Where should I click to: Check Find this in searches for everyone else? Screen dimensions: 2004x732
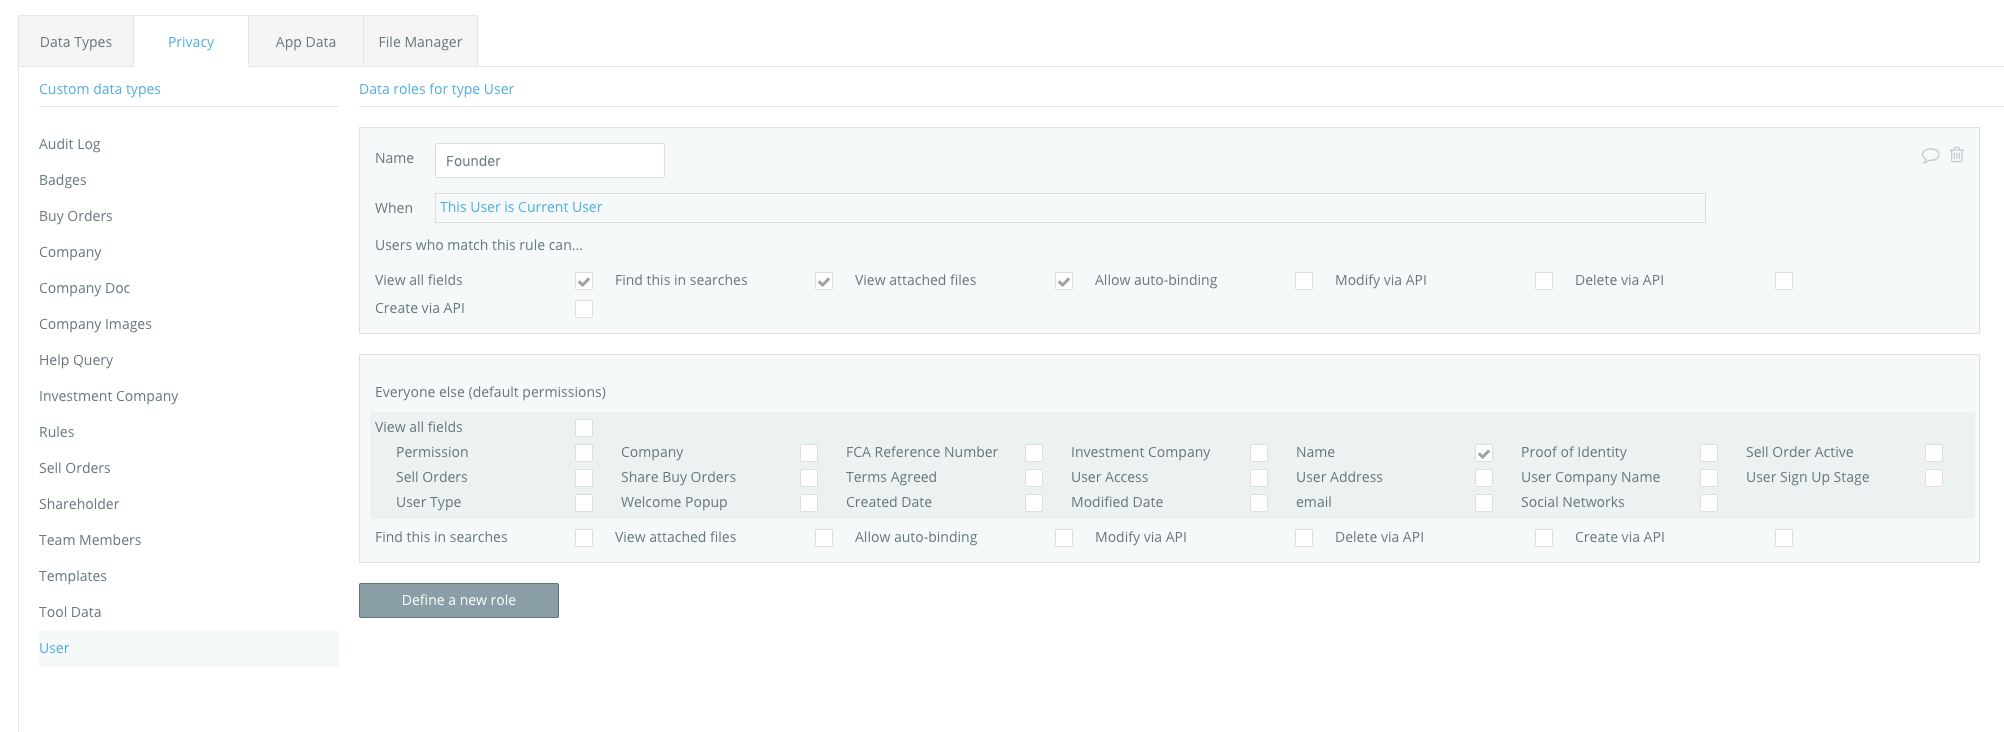click(584, 538)
